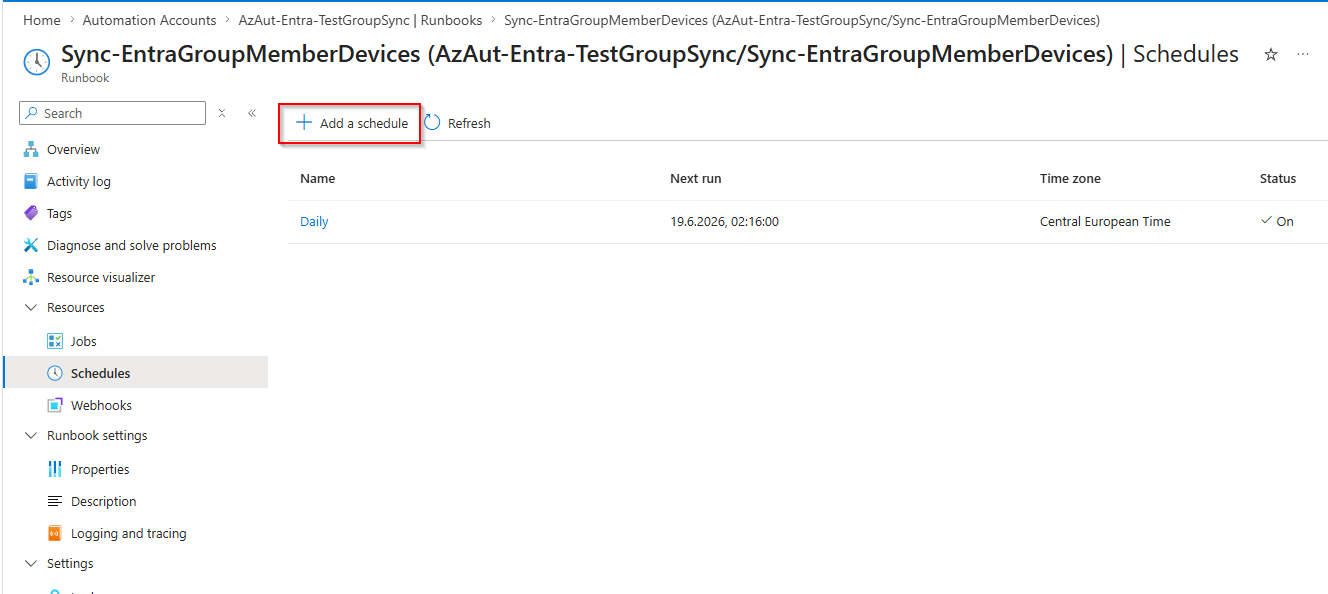Click the circular Refresh arrow icon
The image size is (1328, 594).
432,123
